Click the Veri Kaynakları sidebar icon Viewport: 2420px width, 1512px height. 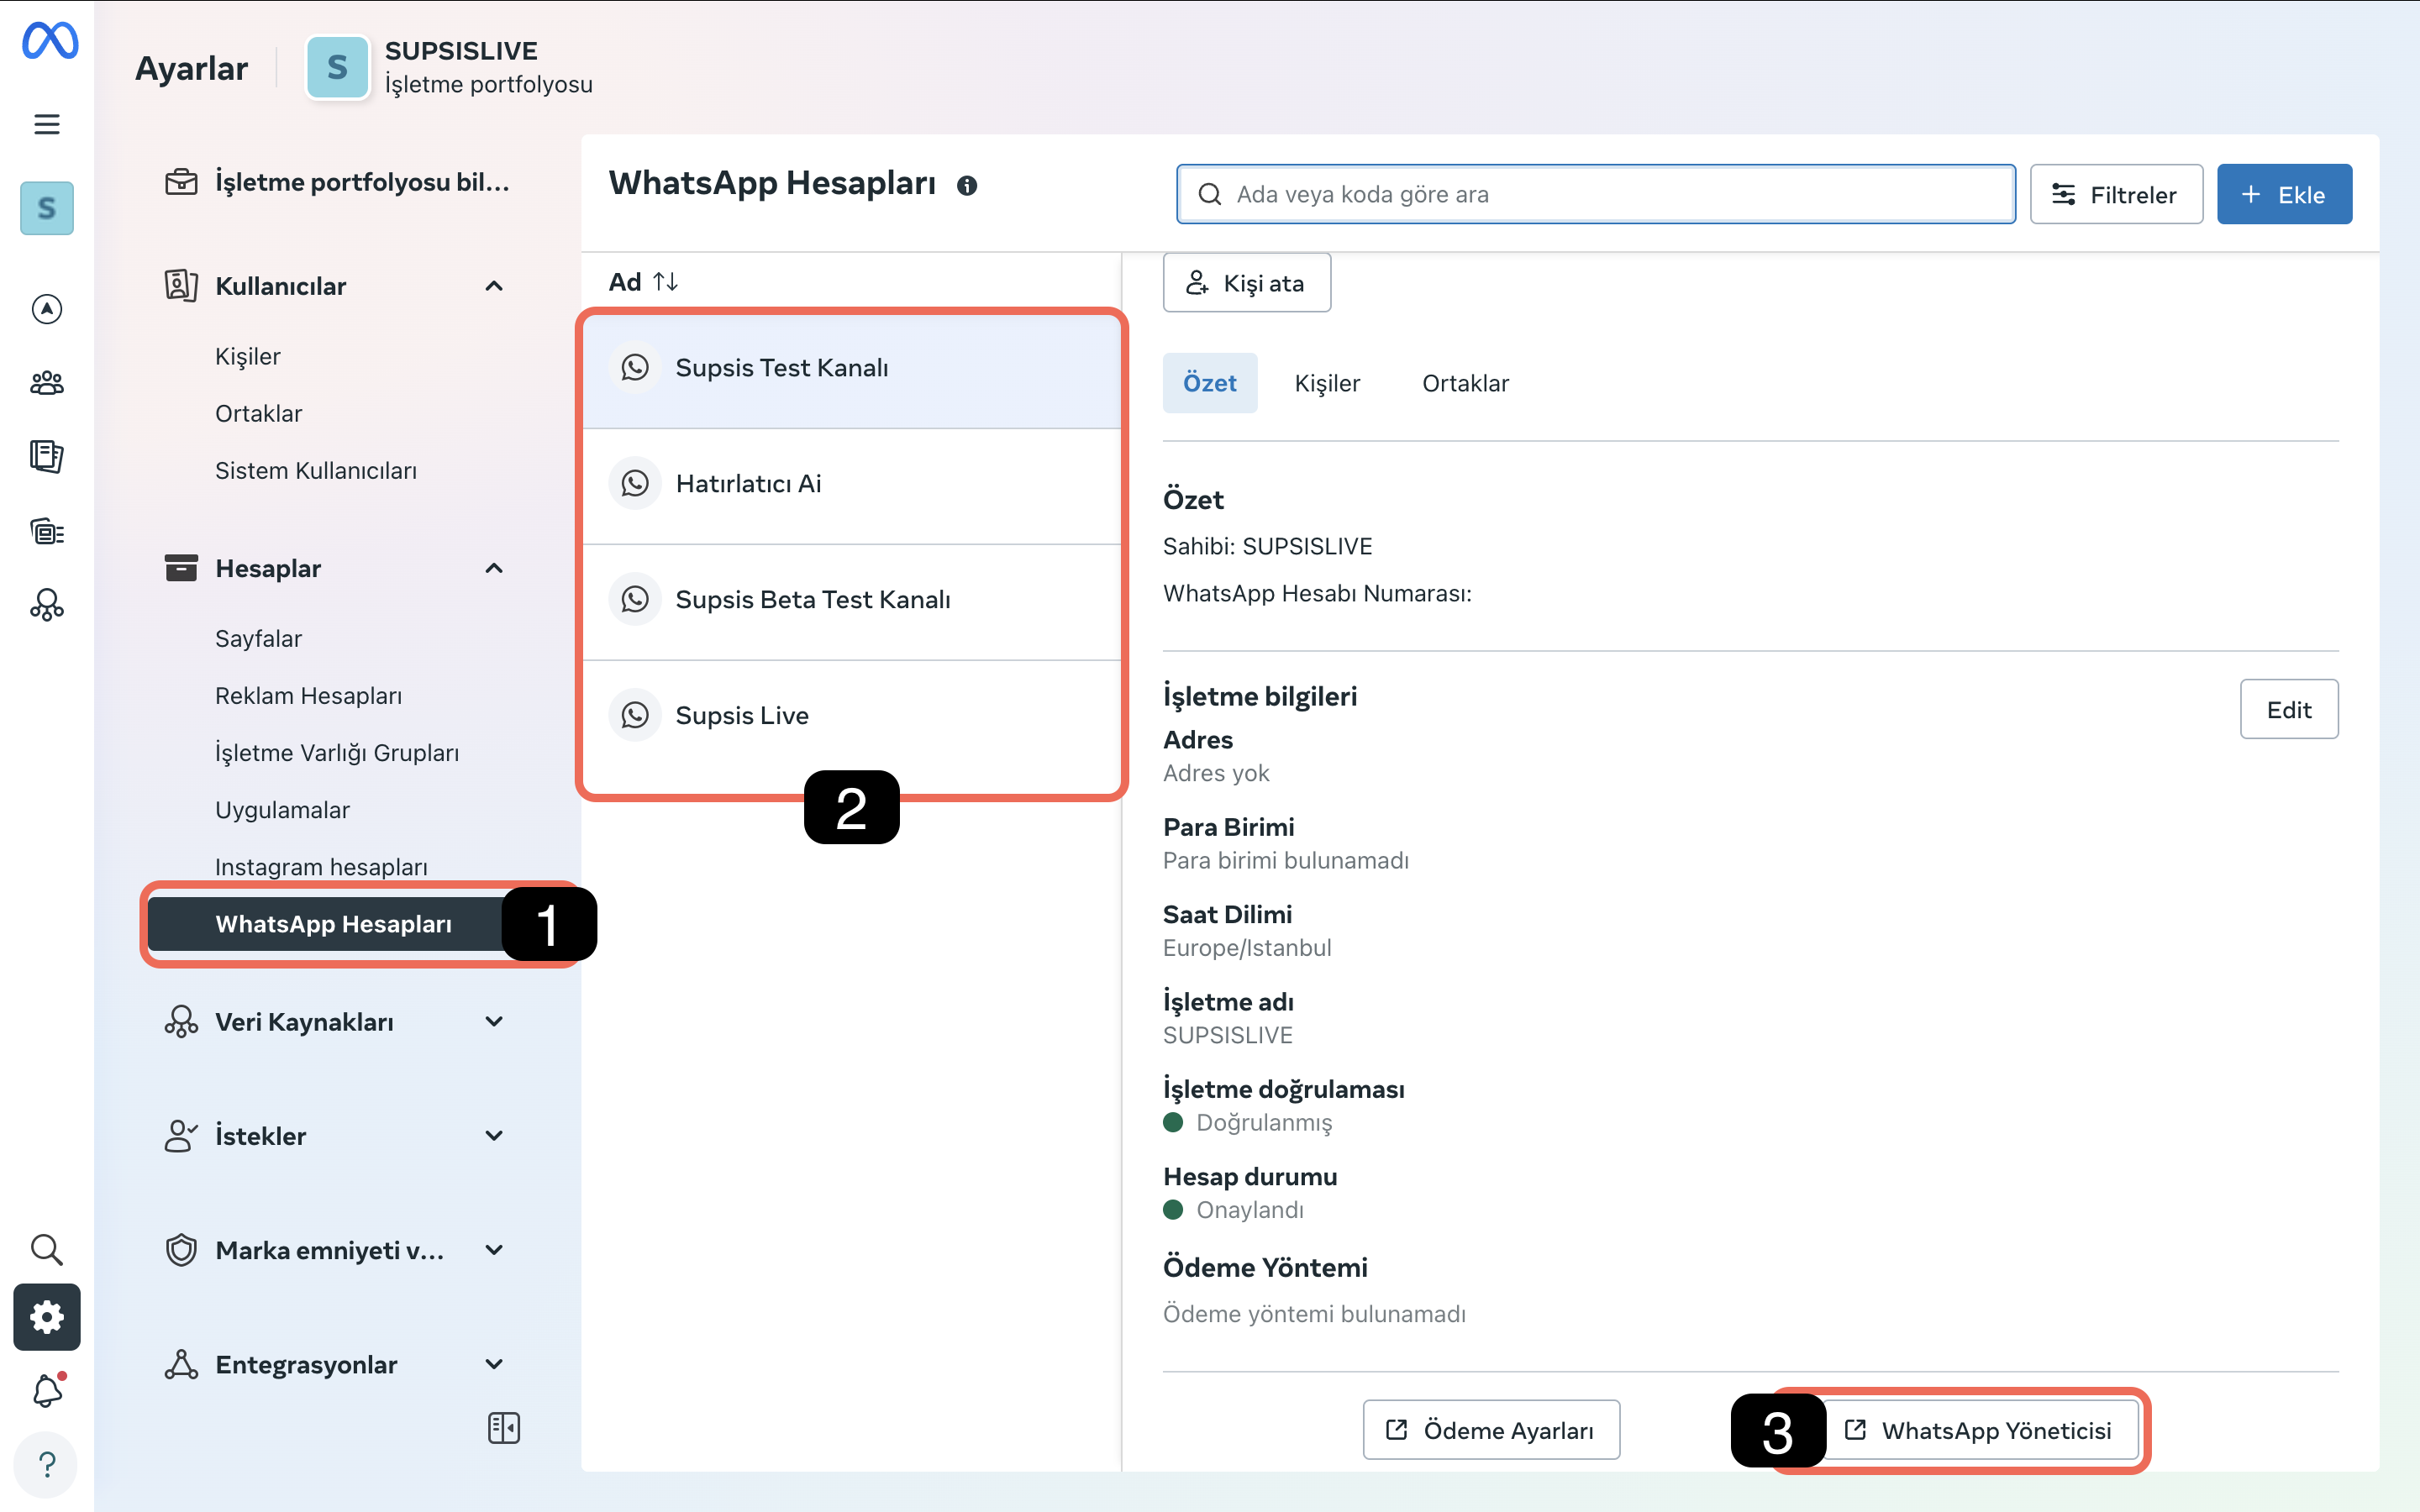pyautogui.click(x=181, y=1022)
